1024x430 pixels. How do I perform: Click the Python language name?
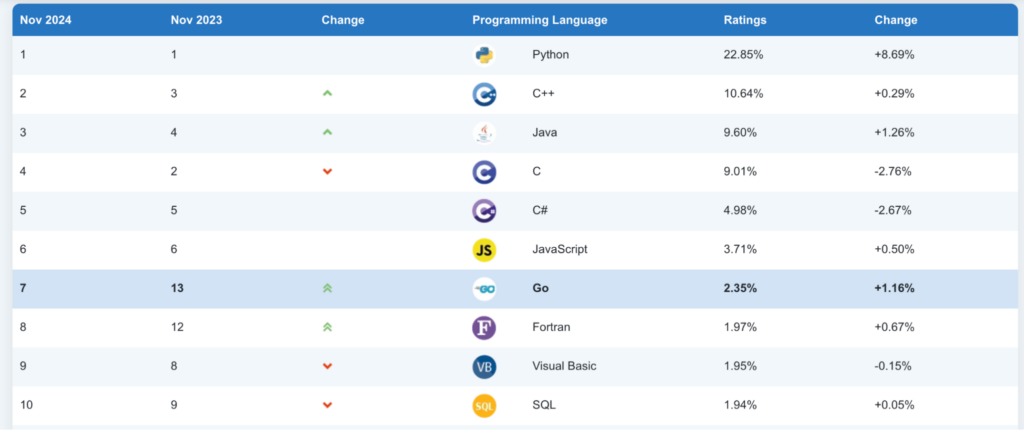(x=550, y=55)
